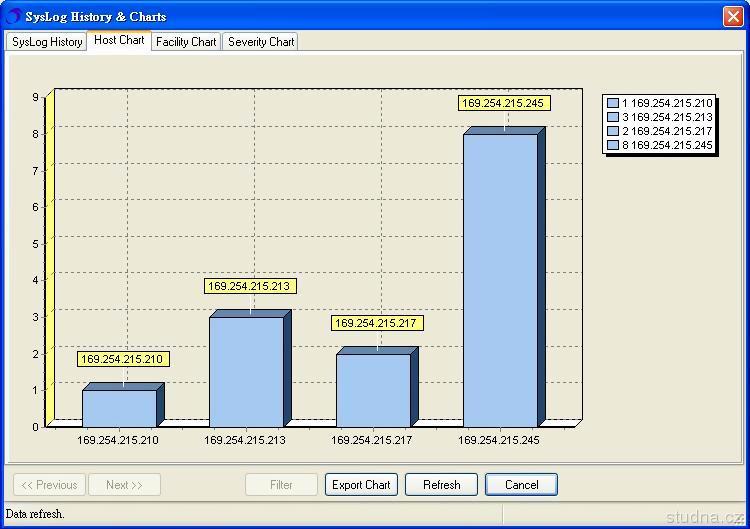The height and width of the screenshot is (529, 750).
Task: Click the legend swatch for 169.254.215.217
Action: (x=613, y=131)
